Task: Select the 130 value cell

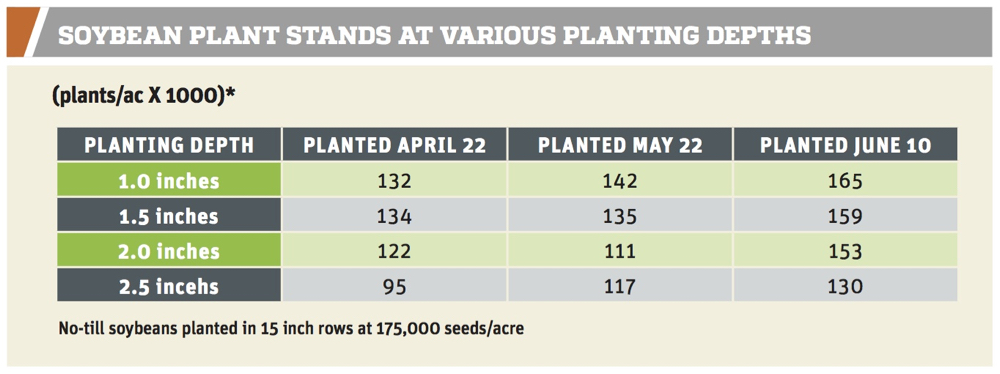Action: [x=846, y=285]
